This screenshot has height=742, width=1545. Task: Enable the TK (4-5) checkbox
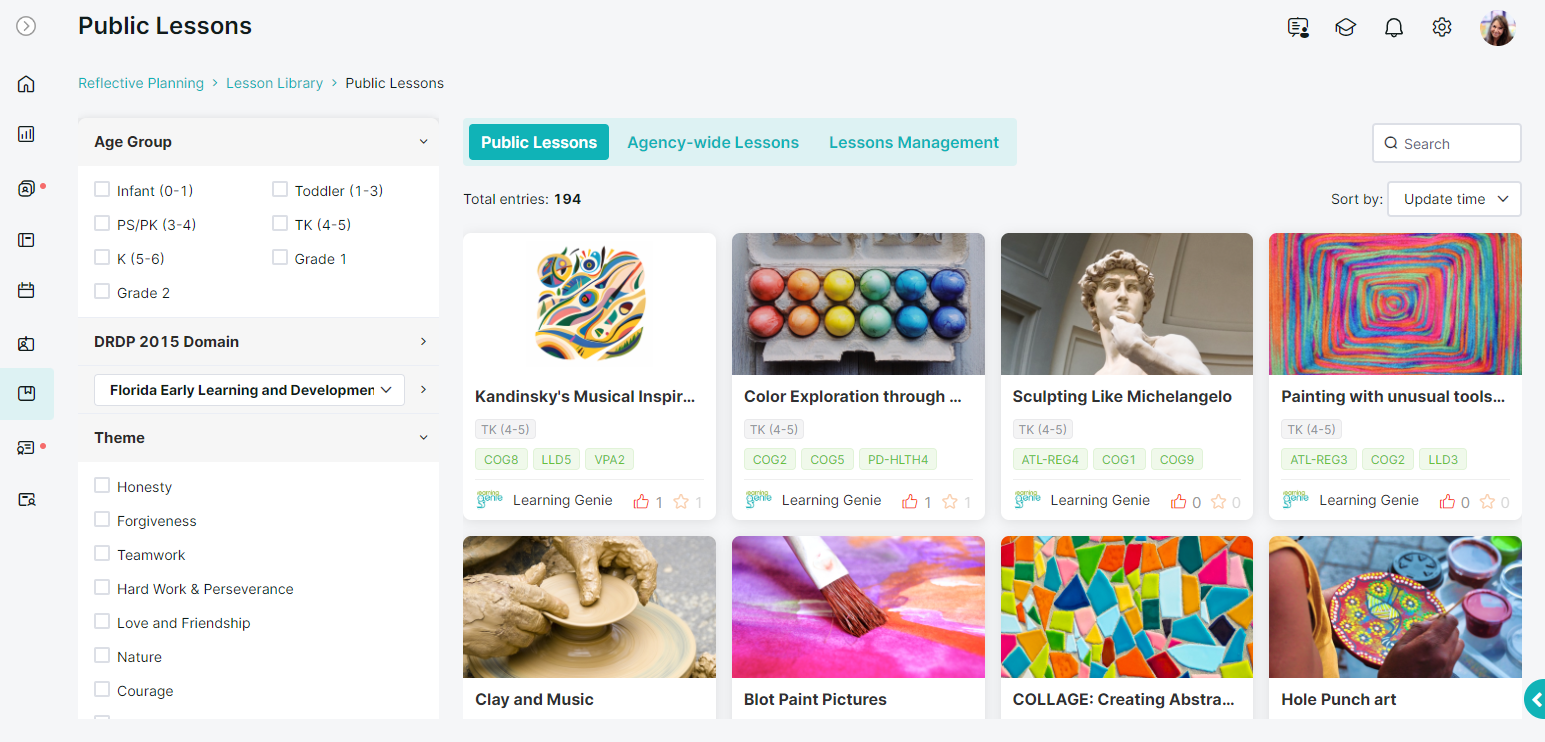280,223
